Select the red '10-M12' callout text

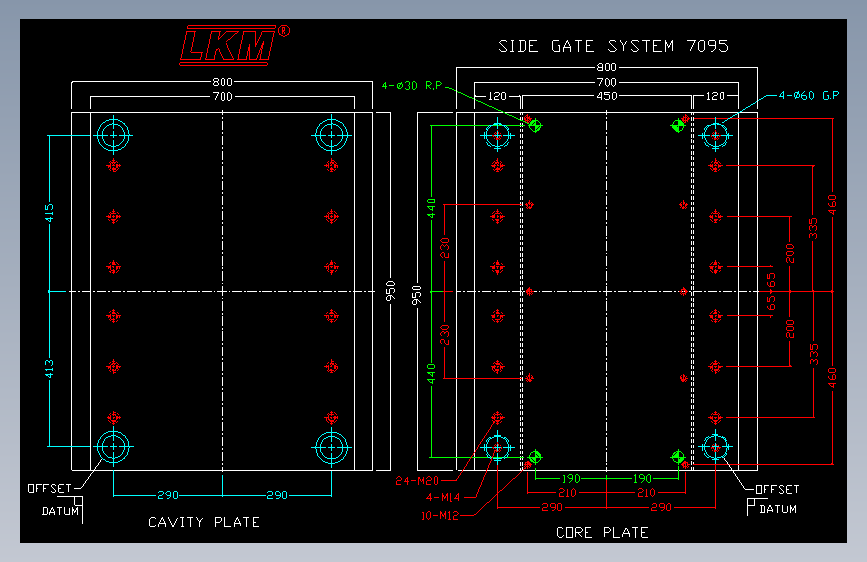(x=440, y=516)
